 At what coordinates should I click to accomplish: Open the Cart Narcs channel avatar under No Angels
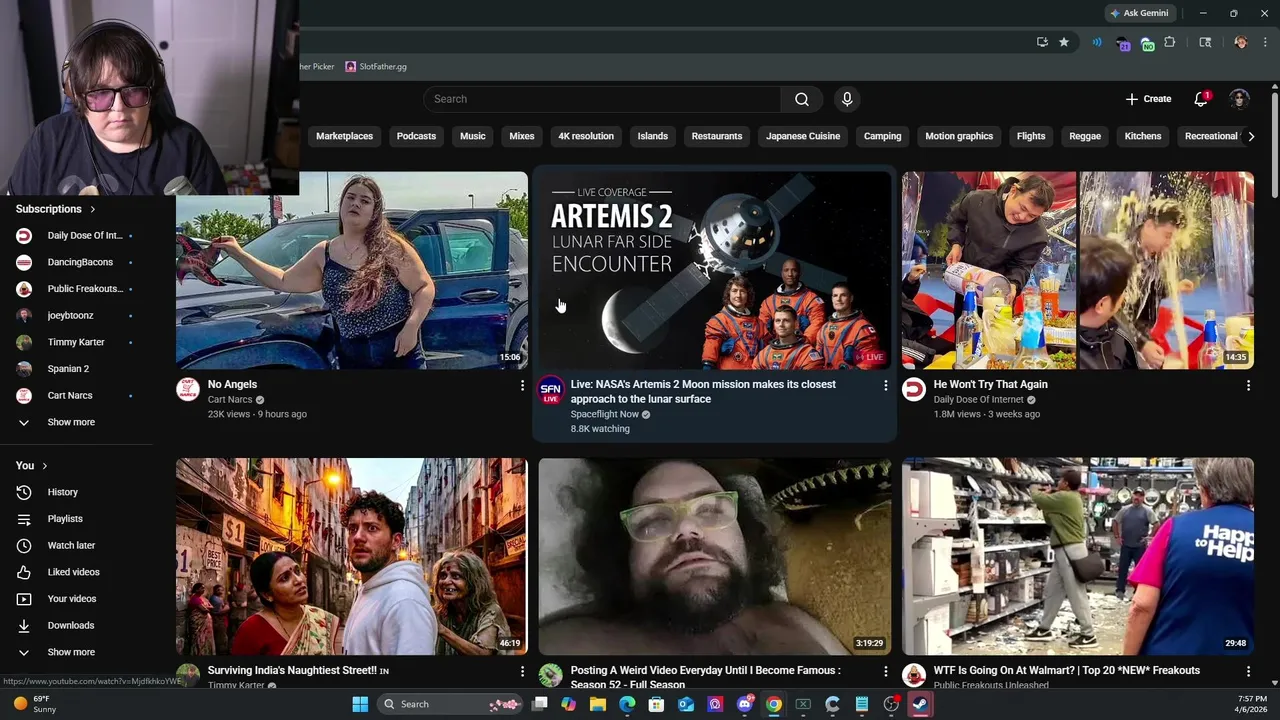(x=188, y=390)
